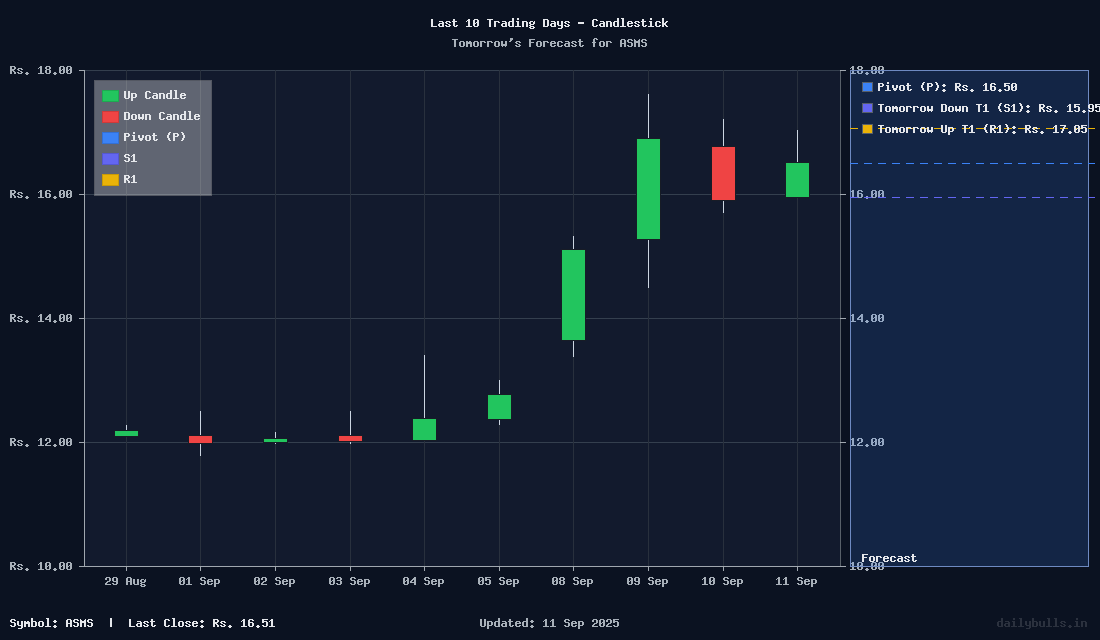Click the 'Rs. 12.00' left axis label
1100x640 pixels.
pos(41,443)
